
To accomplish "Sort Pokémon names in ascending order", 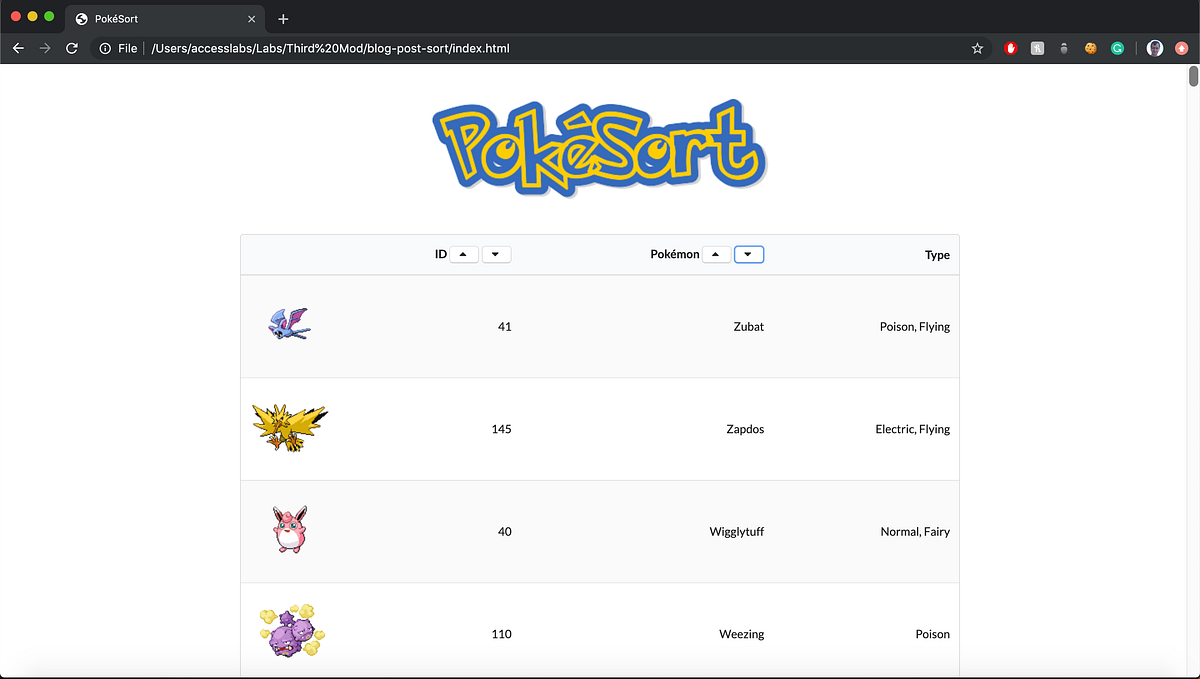I will [x=715, y=254].
